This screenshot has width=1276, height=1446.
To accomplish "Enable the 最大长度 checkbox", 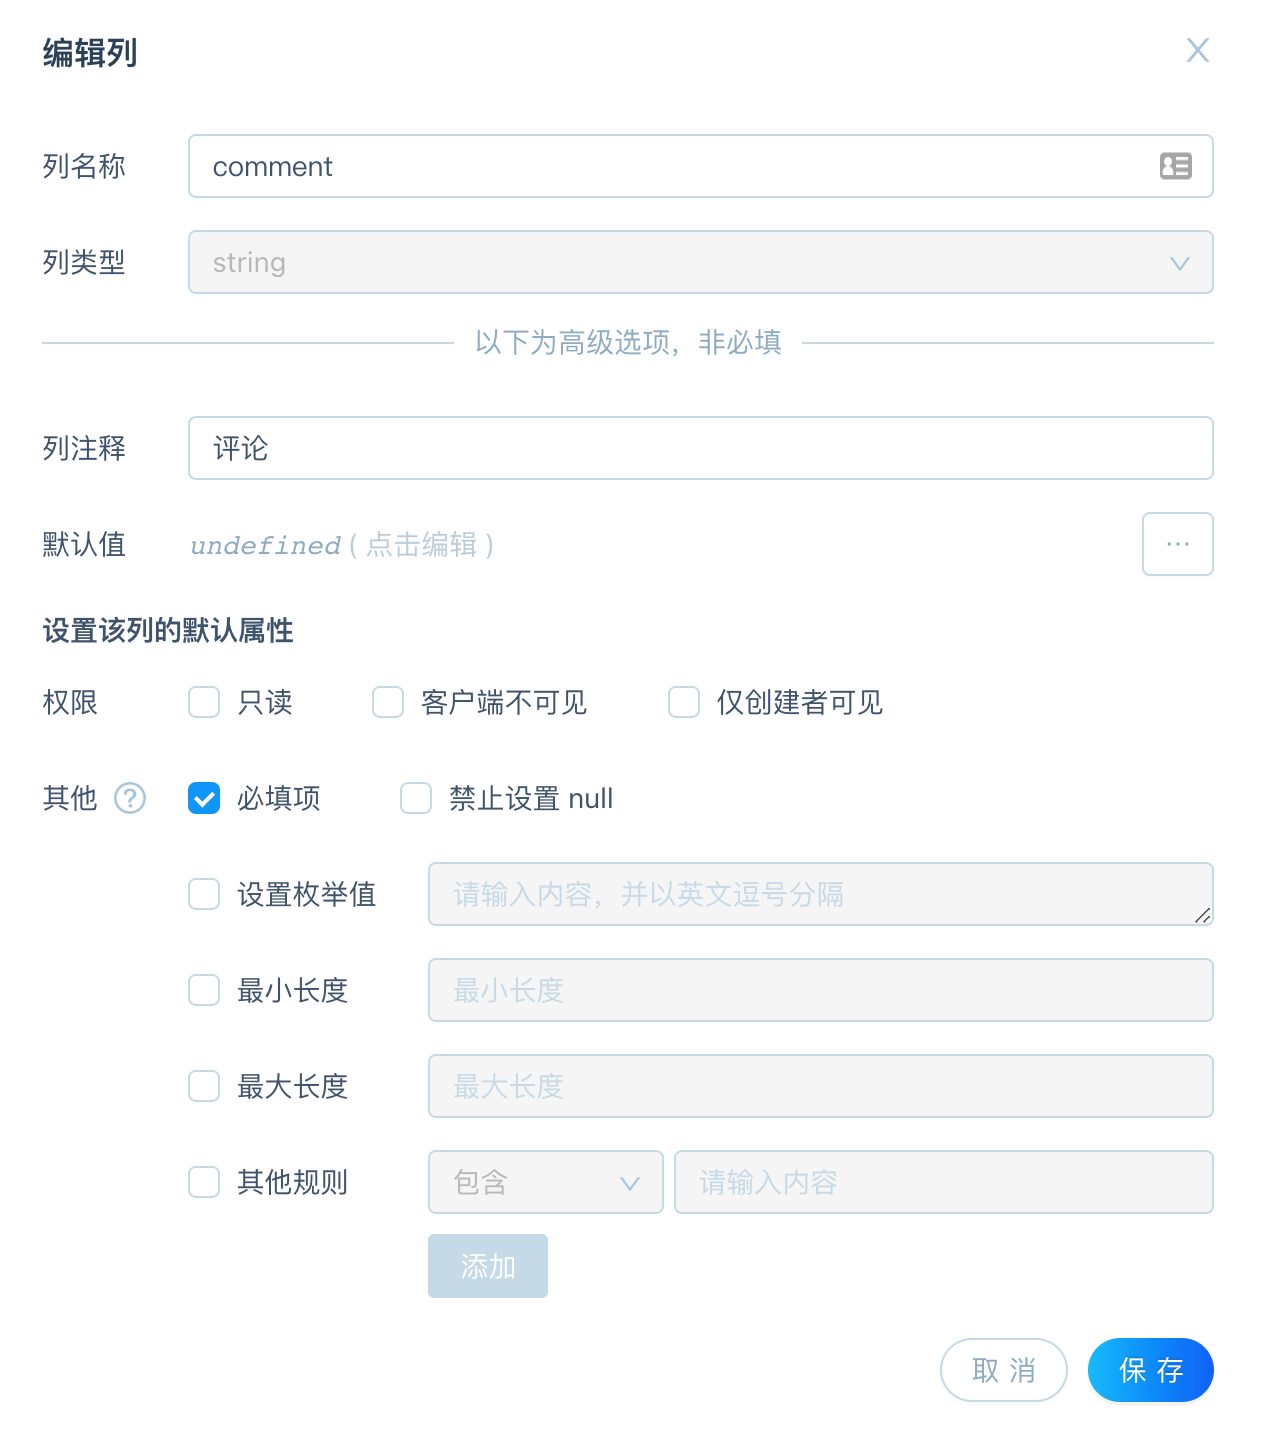I will [204, 1086].
